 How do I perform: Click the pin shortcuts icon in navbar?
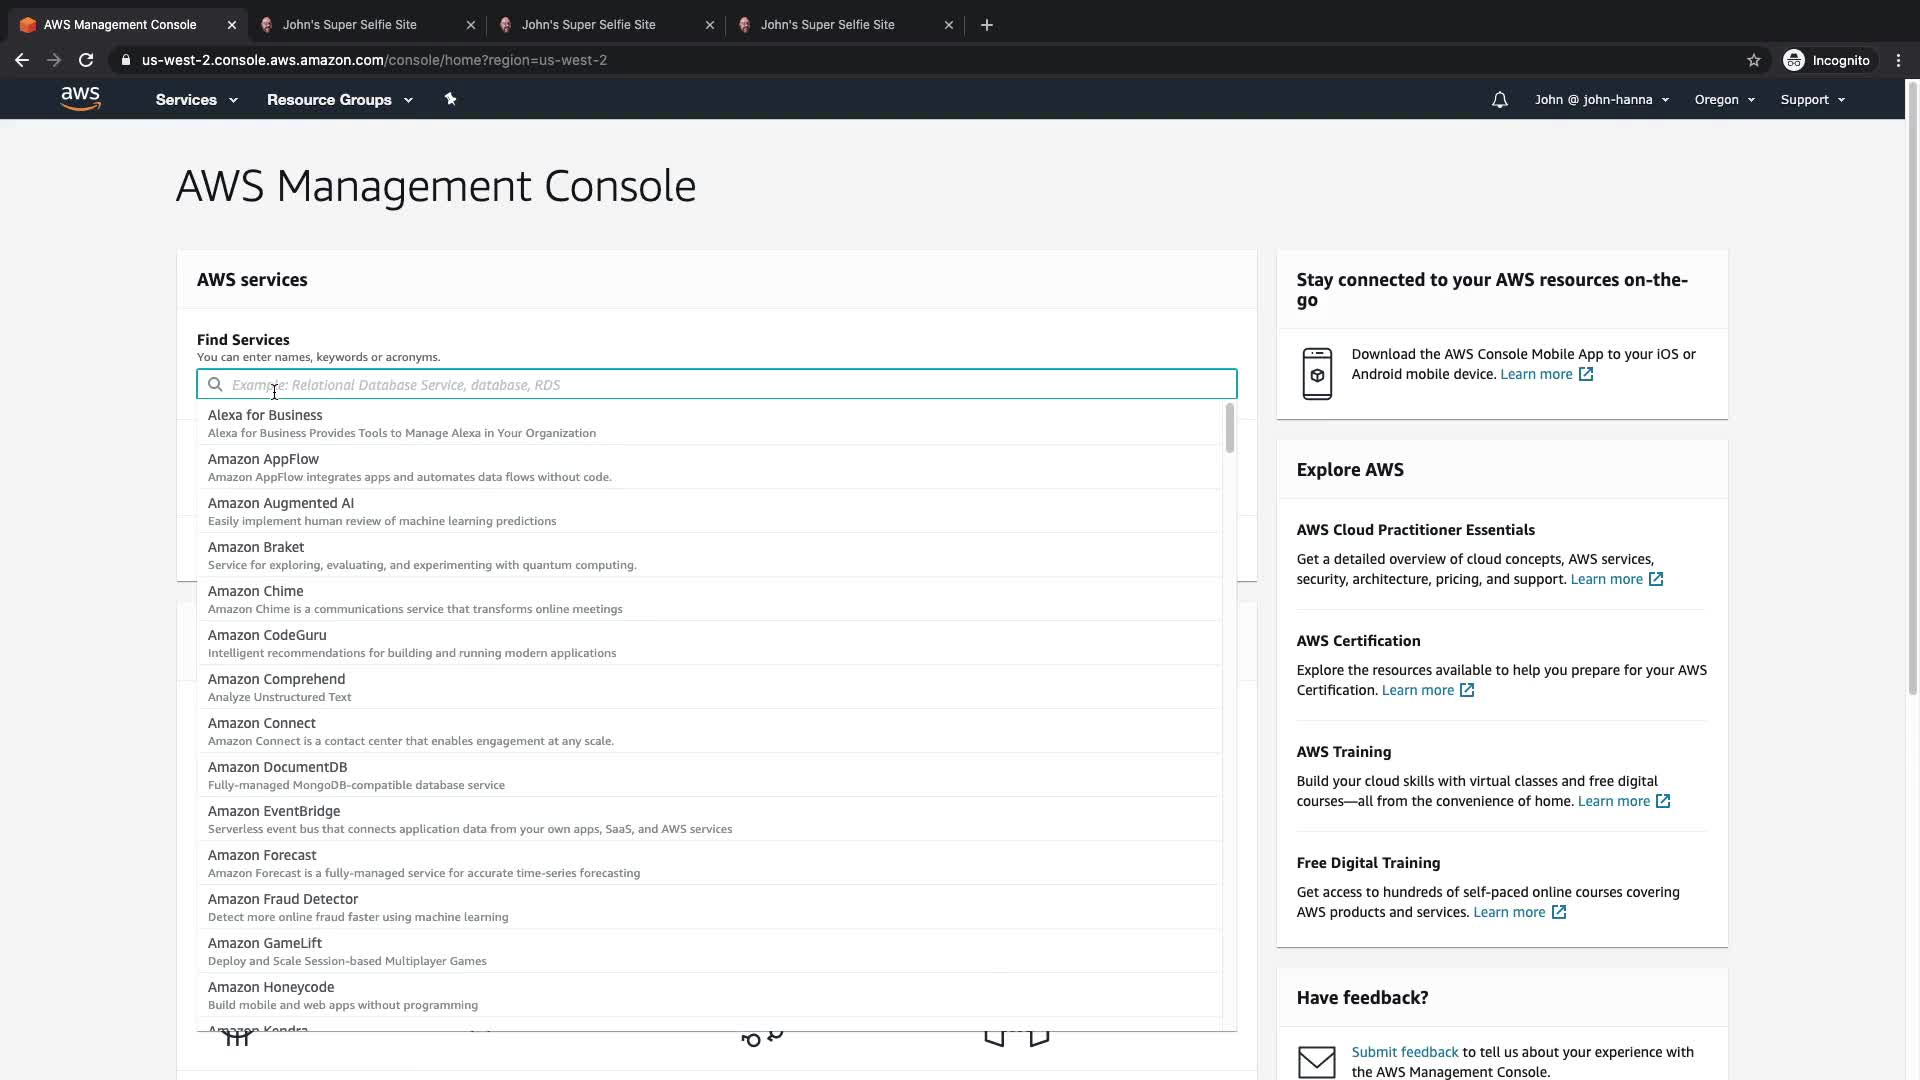click(x=450, y=99)
